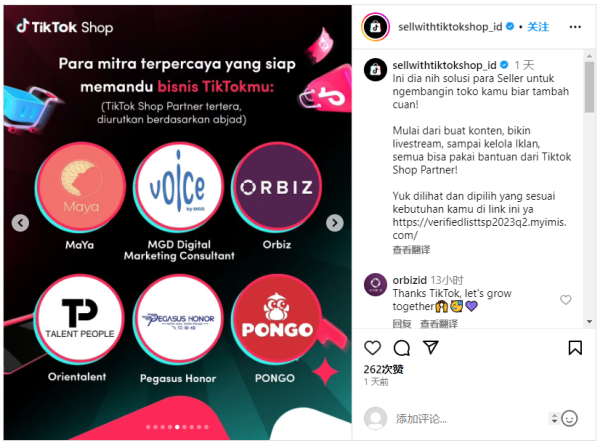Go to next carousel slide arrow
Viewport: 600px width, 443px height.
(x=334, y=223)
